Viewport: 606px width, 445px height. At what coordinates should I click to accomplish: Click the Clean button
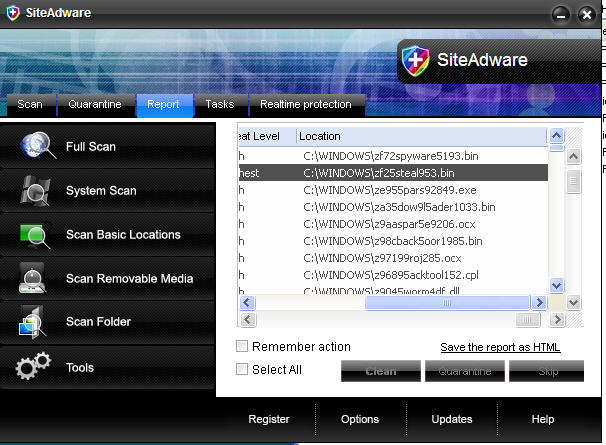point(381,371)
